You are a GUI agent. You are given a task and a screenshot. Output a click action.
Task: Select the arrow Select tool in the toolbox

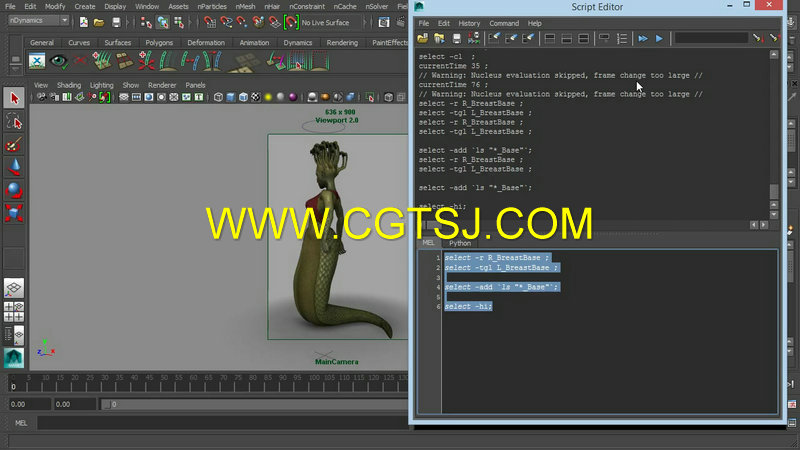14,97
